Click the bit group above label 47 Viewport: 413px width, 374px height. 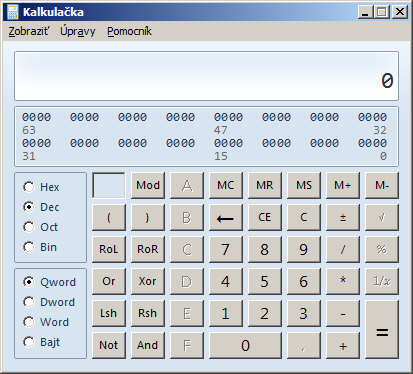(228, 117)
